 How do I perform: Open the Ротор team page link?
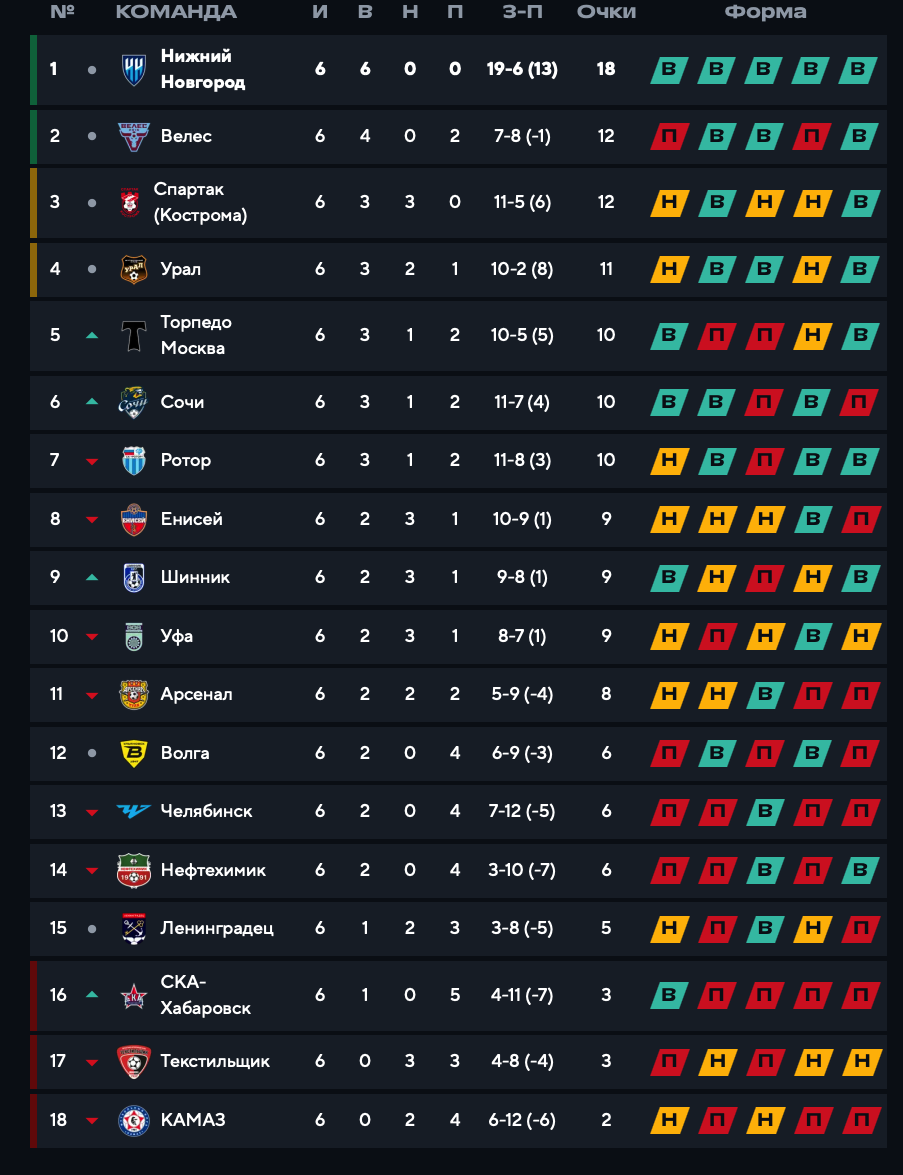[186, 460]
